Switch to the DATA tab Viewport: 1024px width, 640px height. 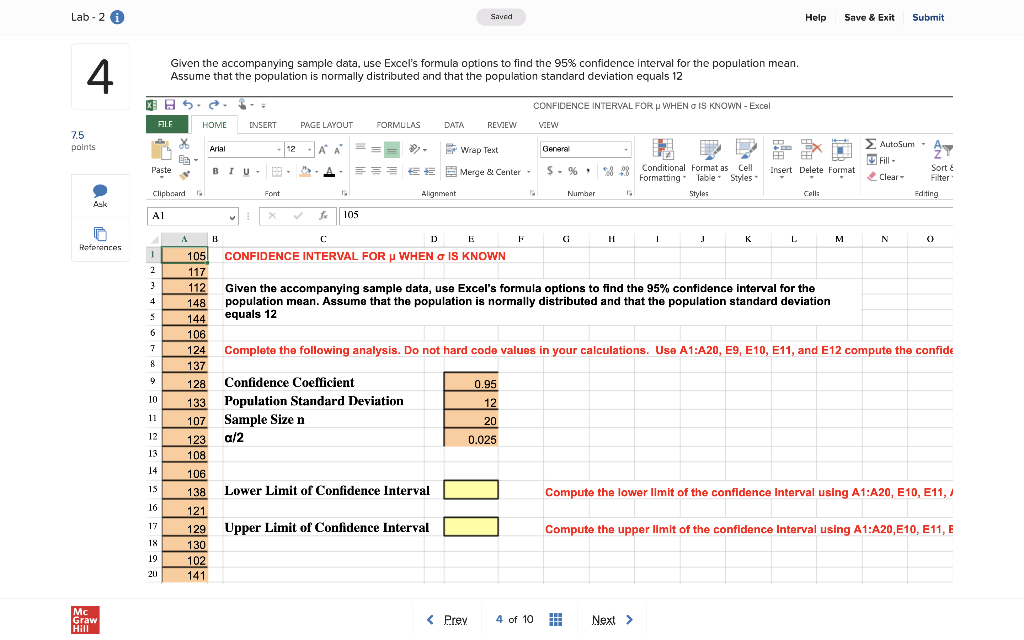tap(454, 125)
